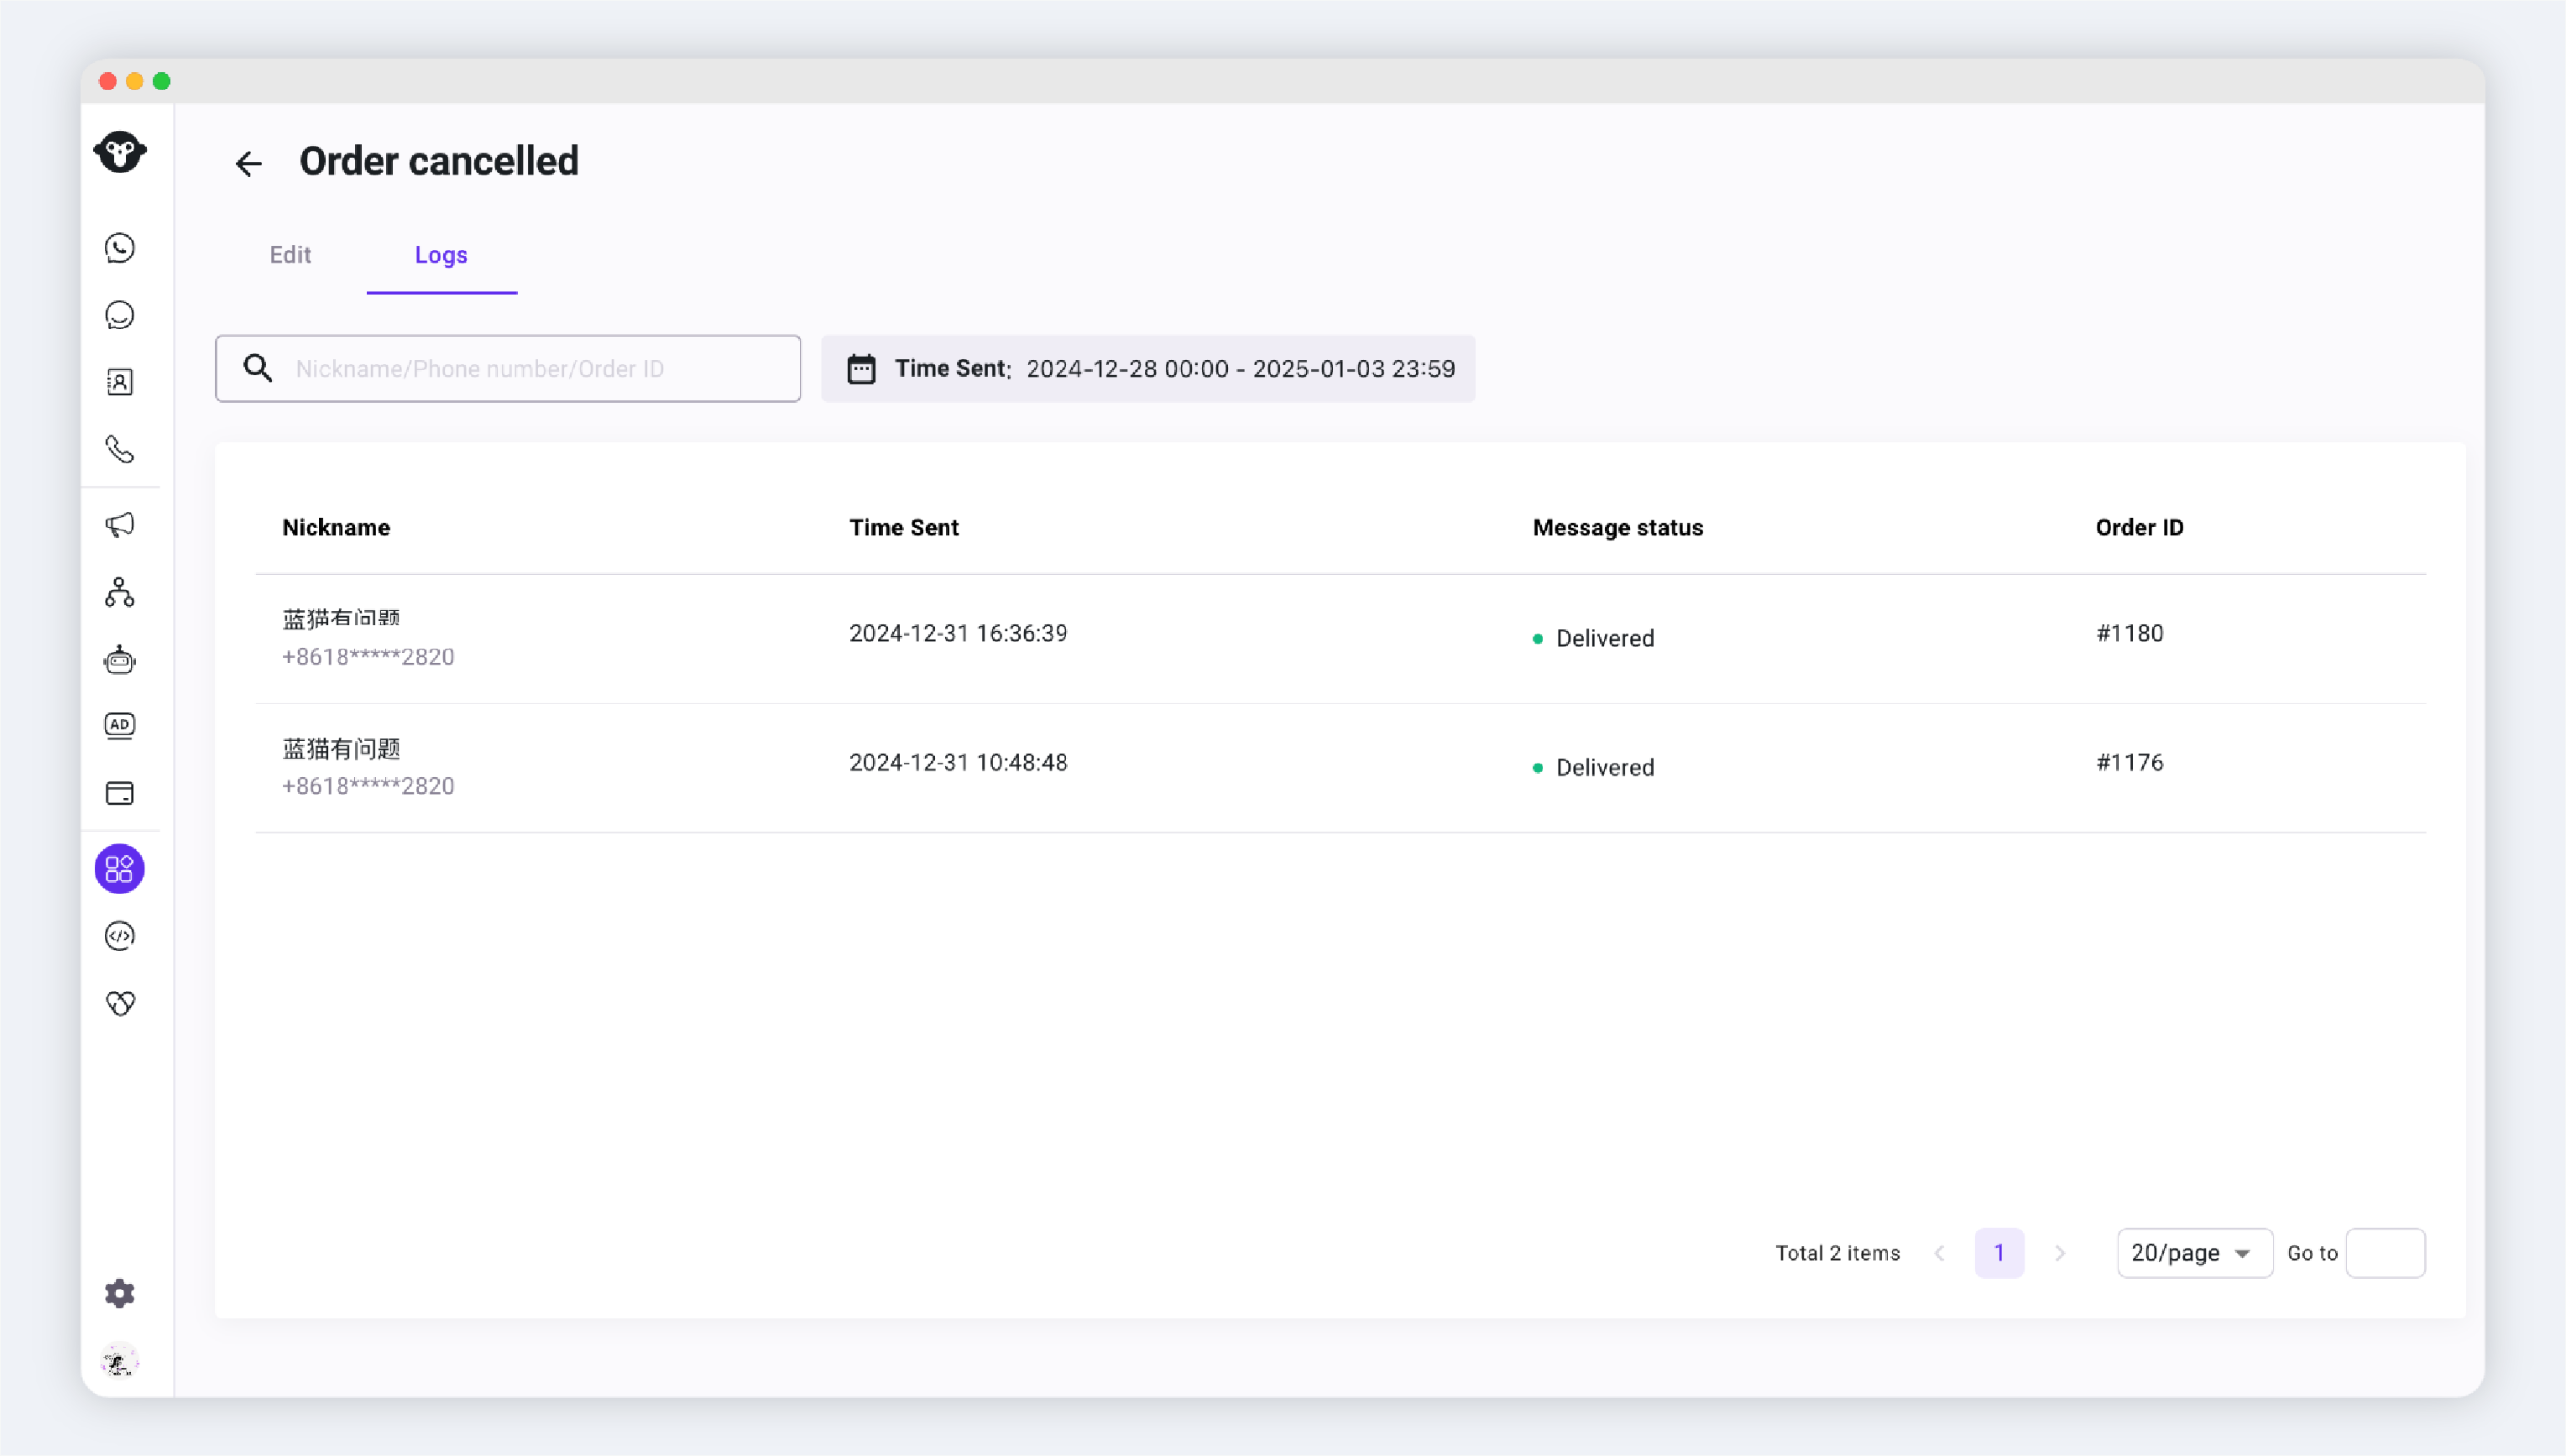Open the AD ads sidebar icon
The image size is (2566, 1456).
pos(120,725)
